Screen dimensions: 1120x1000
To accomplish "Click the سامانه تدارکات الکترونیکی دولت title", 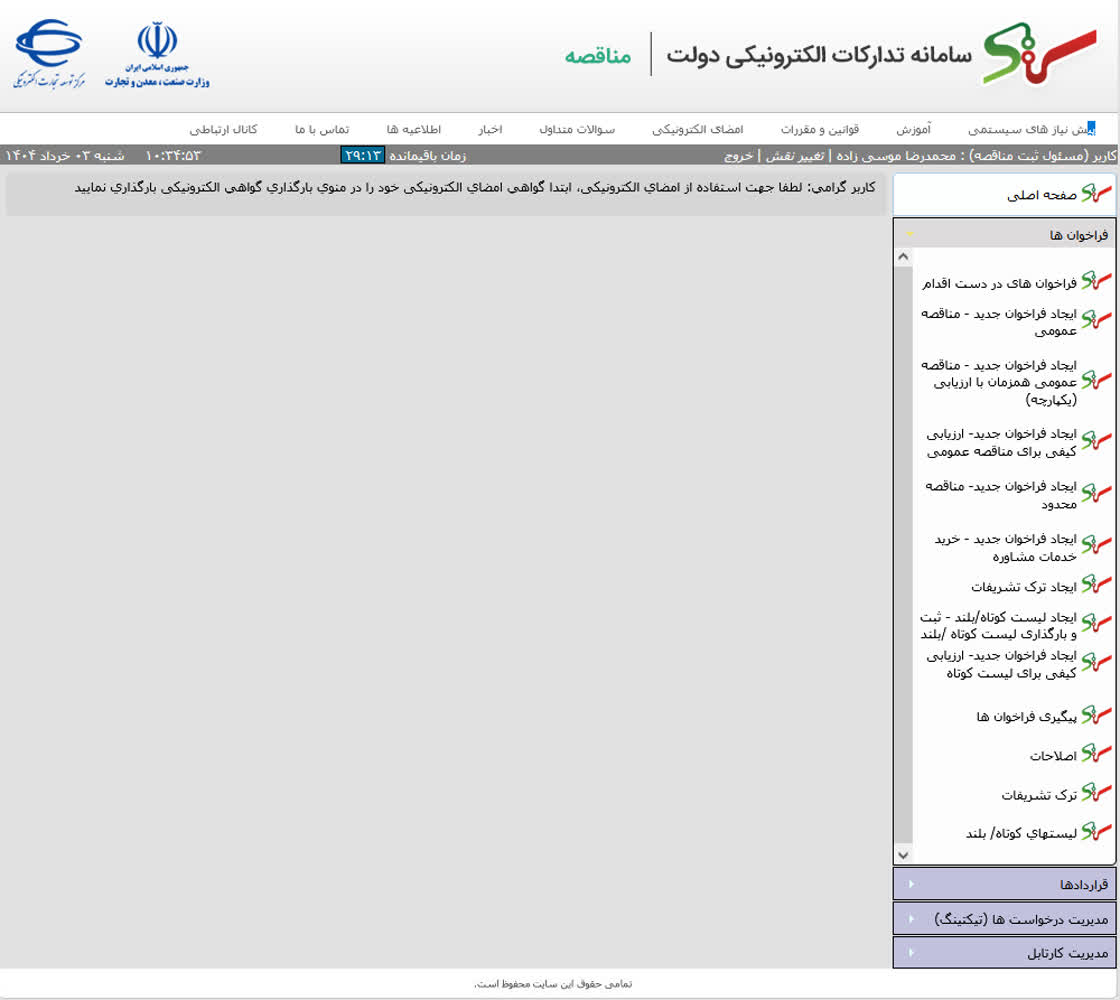I will (x=819, y=55).
